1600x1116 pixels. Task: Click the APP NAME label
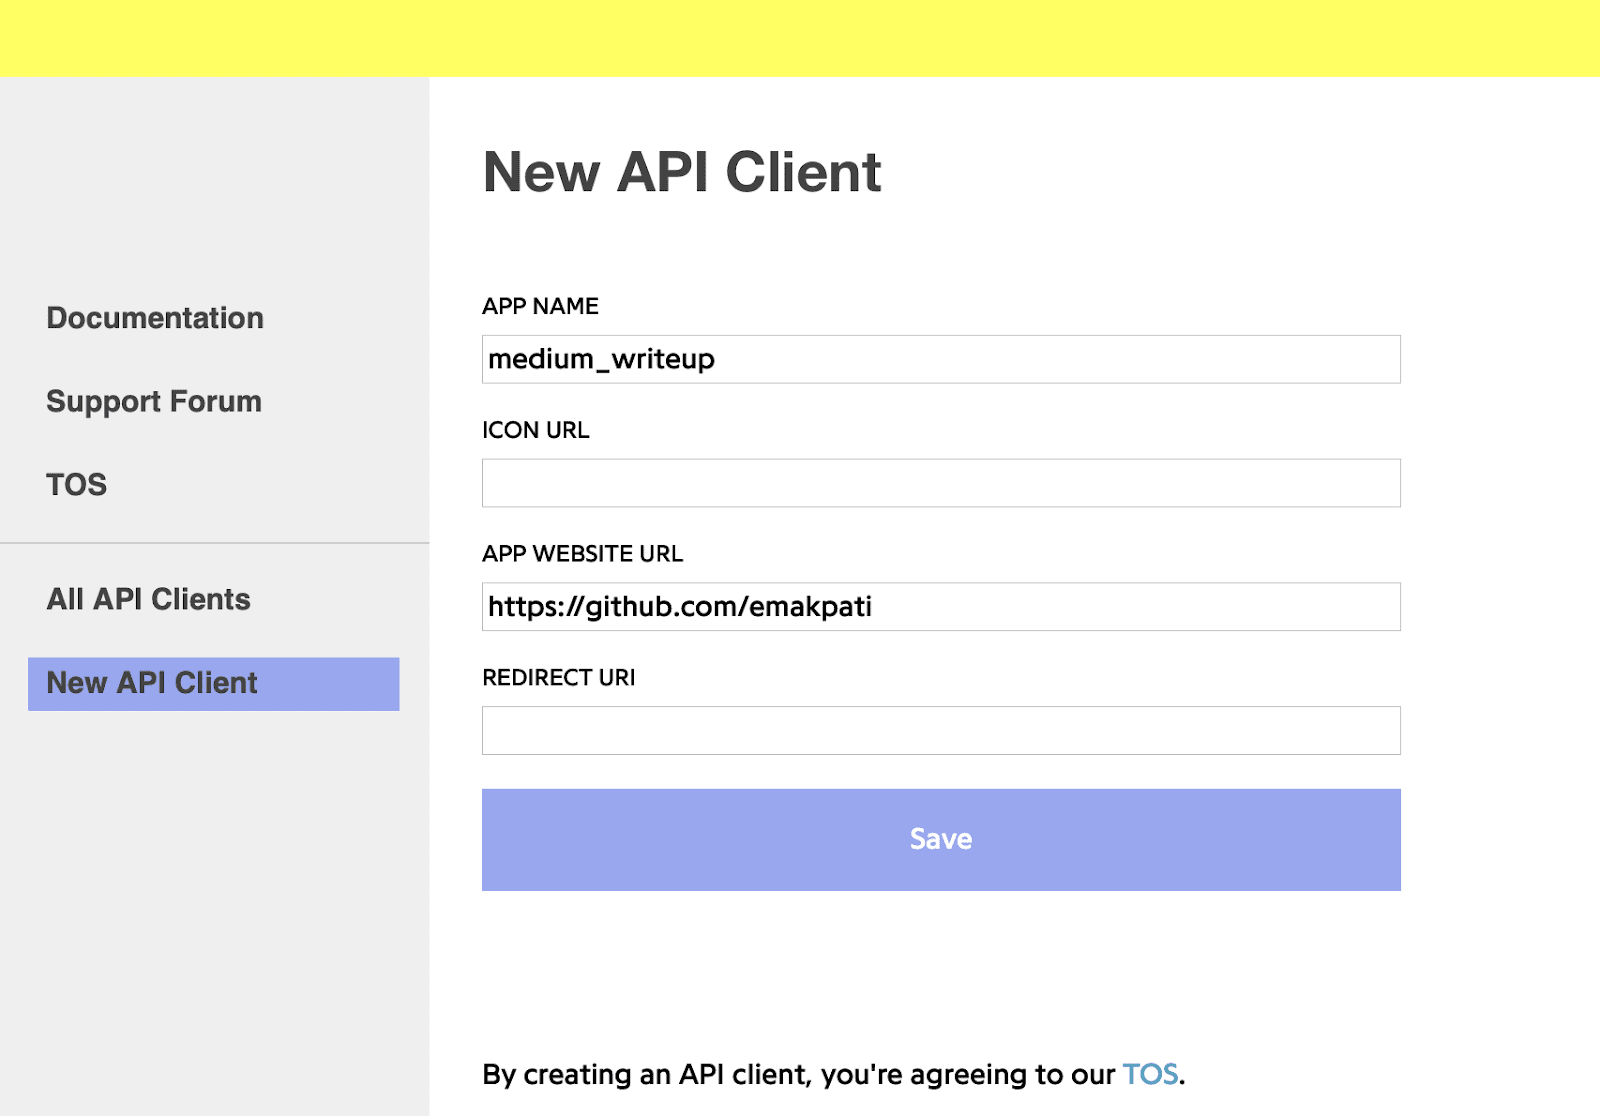click(540, 306)
